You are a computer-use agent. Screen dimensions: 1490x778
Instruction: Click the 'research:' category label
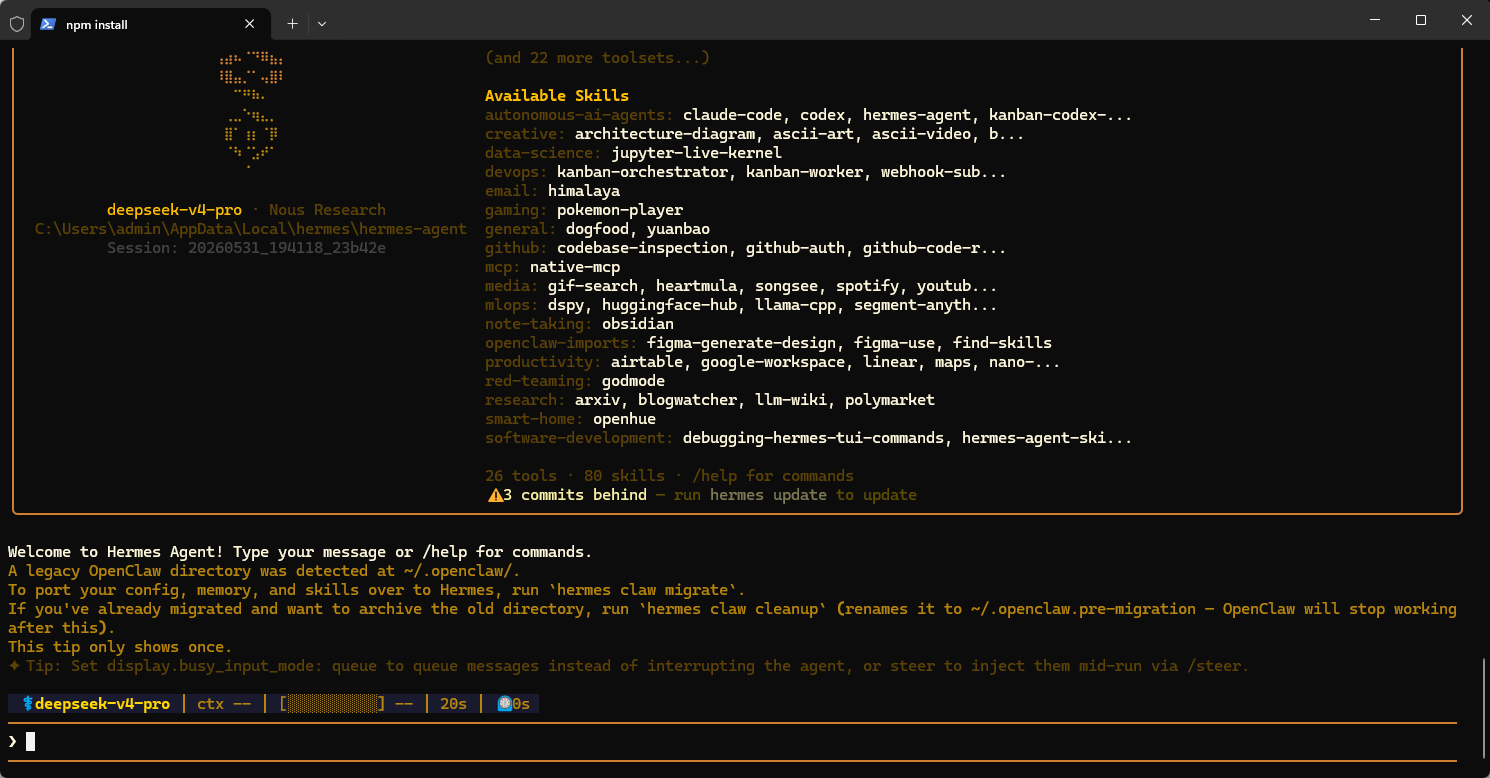click(525, 400)
